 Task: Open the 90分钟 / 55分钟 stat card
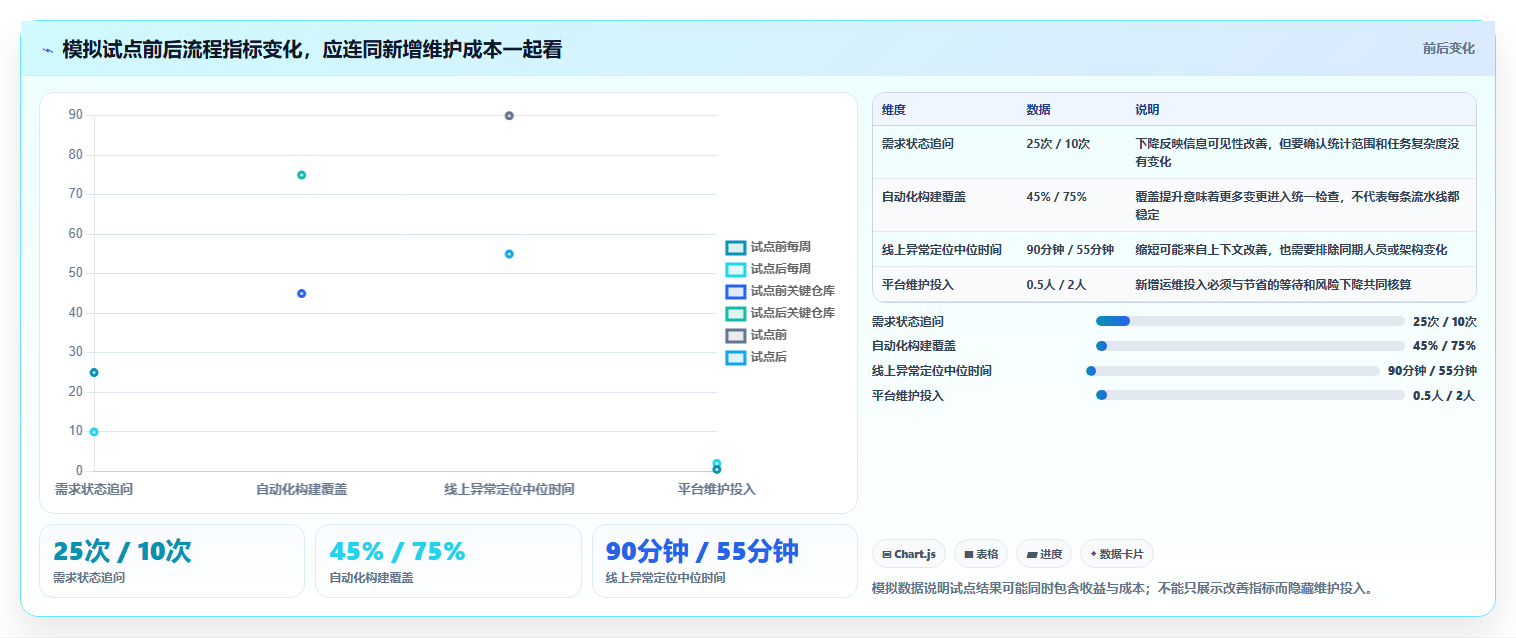tap(725, 561)
